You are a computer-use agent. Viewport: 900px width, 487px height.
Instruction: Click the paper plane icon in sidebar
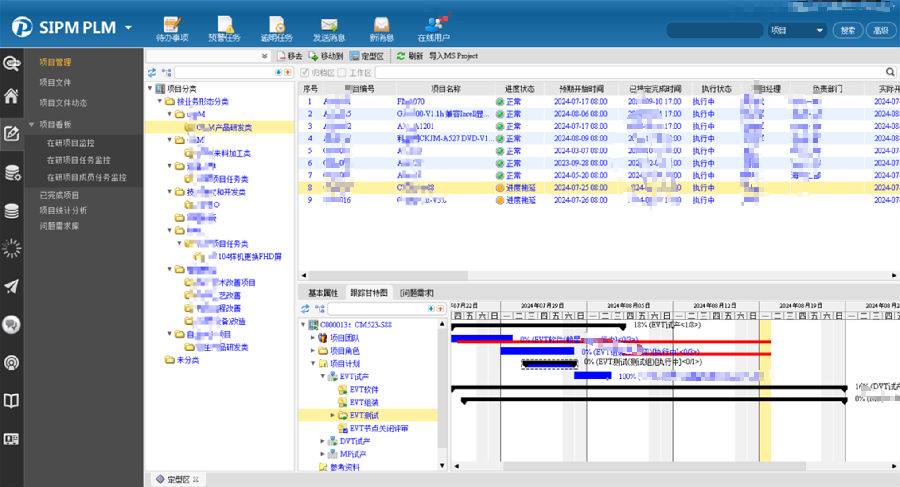(x=12, y=286)
